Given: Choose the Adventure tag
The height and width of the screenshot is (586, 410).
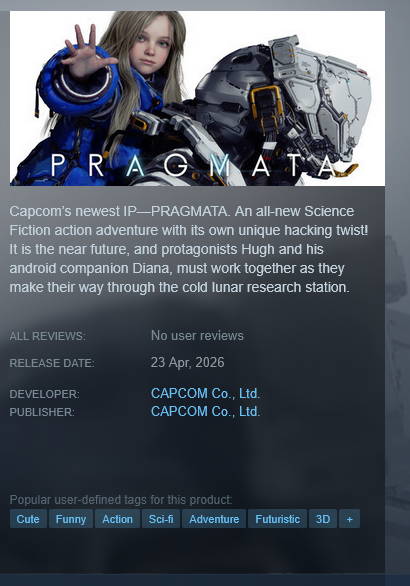Looking at the screenshot, I should (x=214, y=519).
